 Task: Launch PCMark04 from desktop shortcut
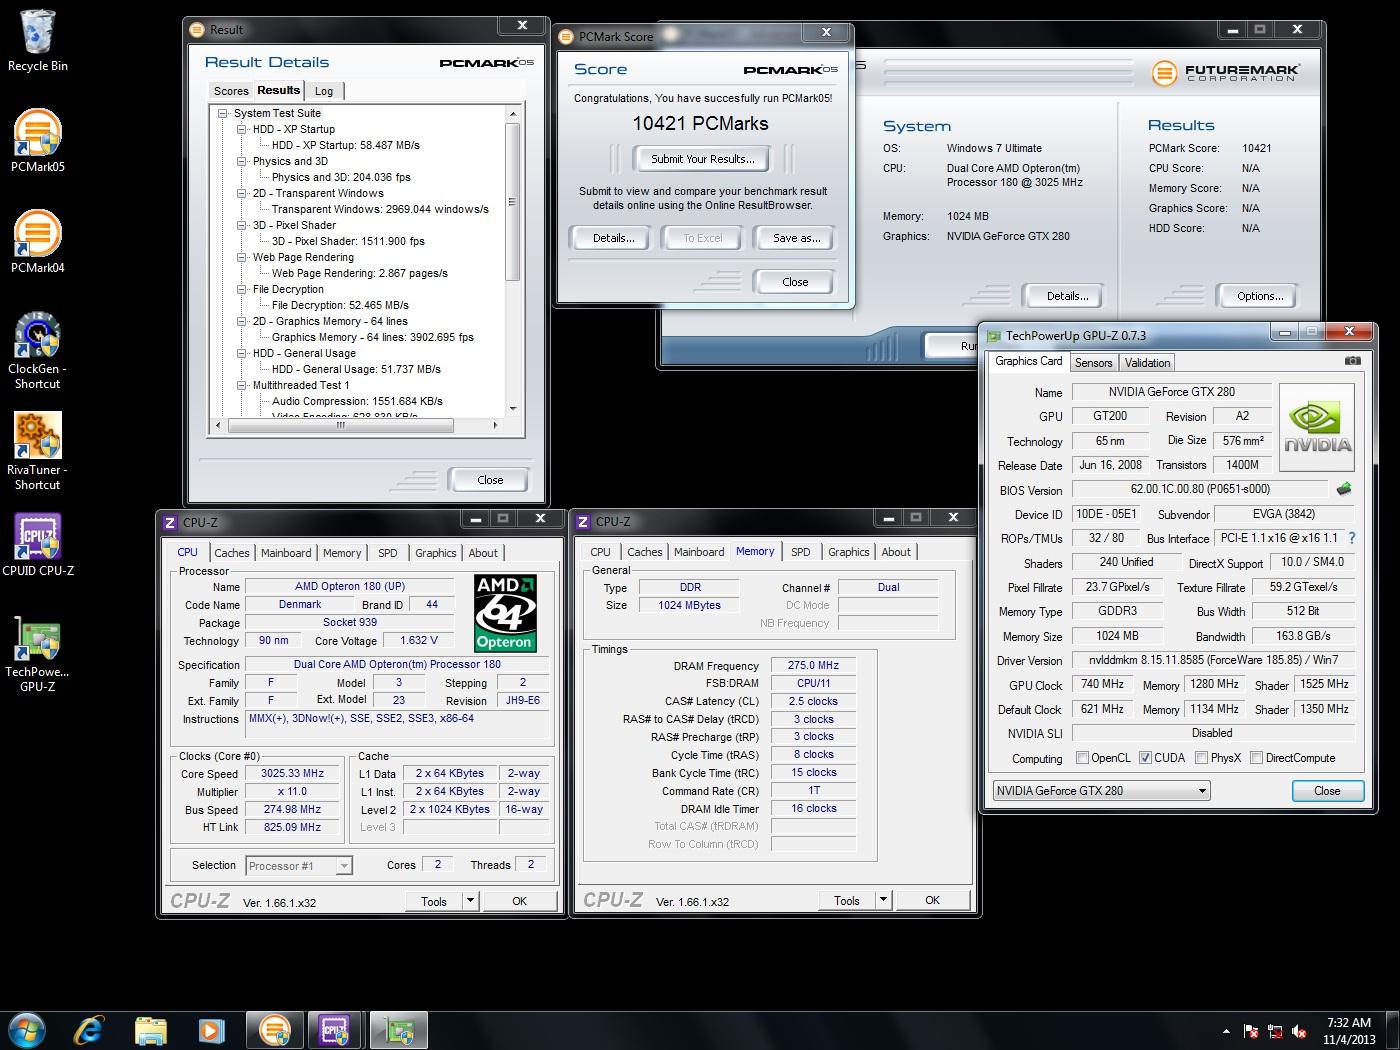(38, 242)
